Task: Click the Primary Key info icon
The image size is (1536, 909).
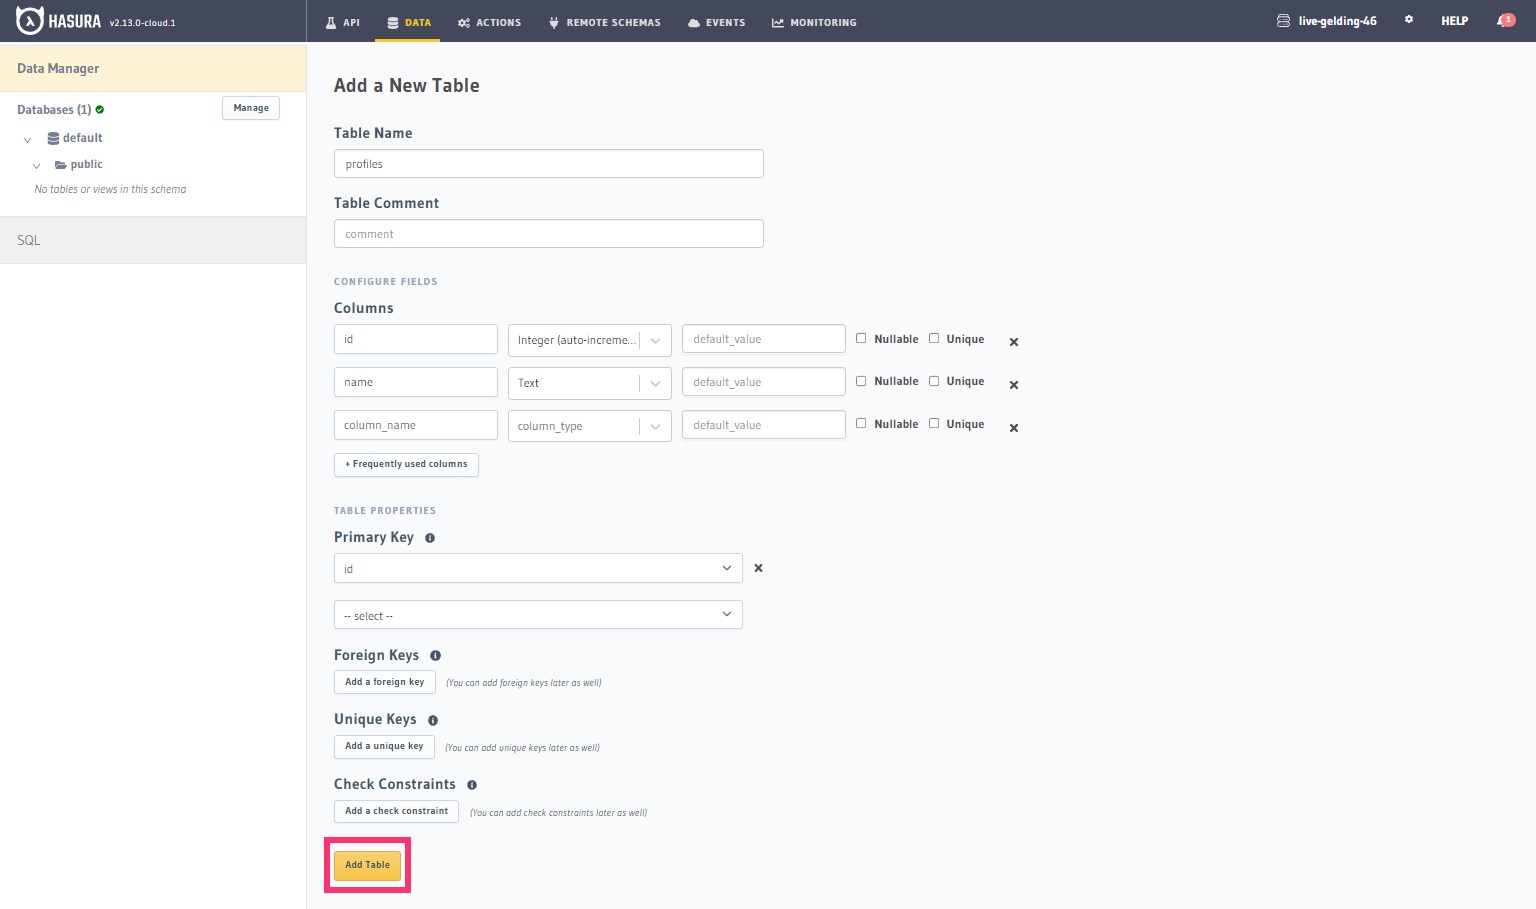Action: (430, 538)
